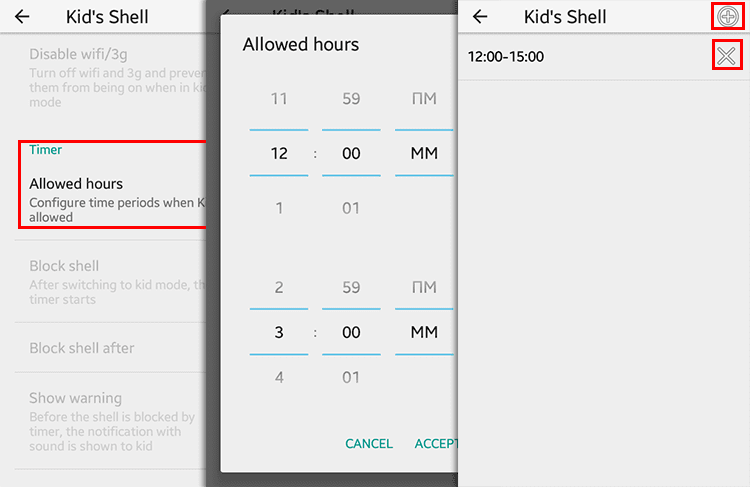Select minute 59 in start time picker
This screenshot has width=750, height=487.
pyautogui.click(x=351, y=99)
